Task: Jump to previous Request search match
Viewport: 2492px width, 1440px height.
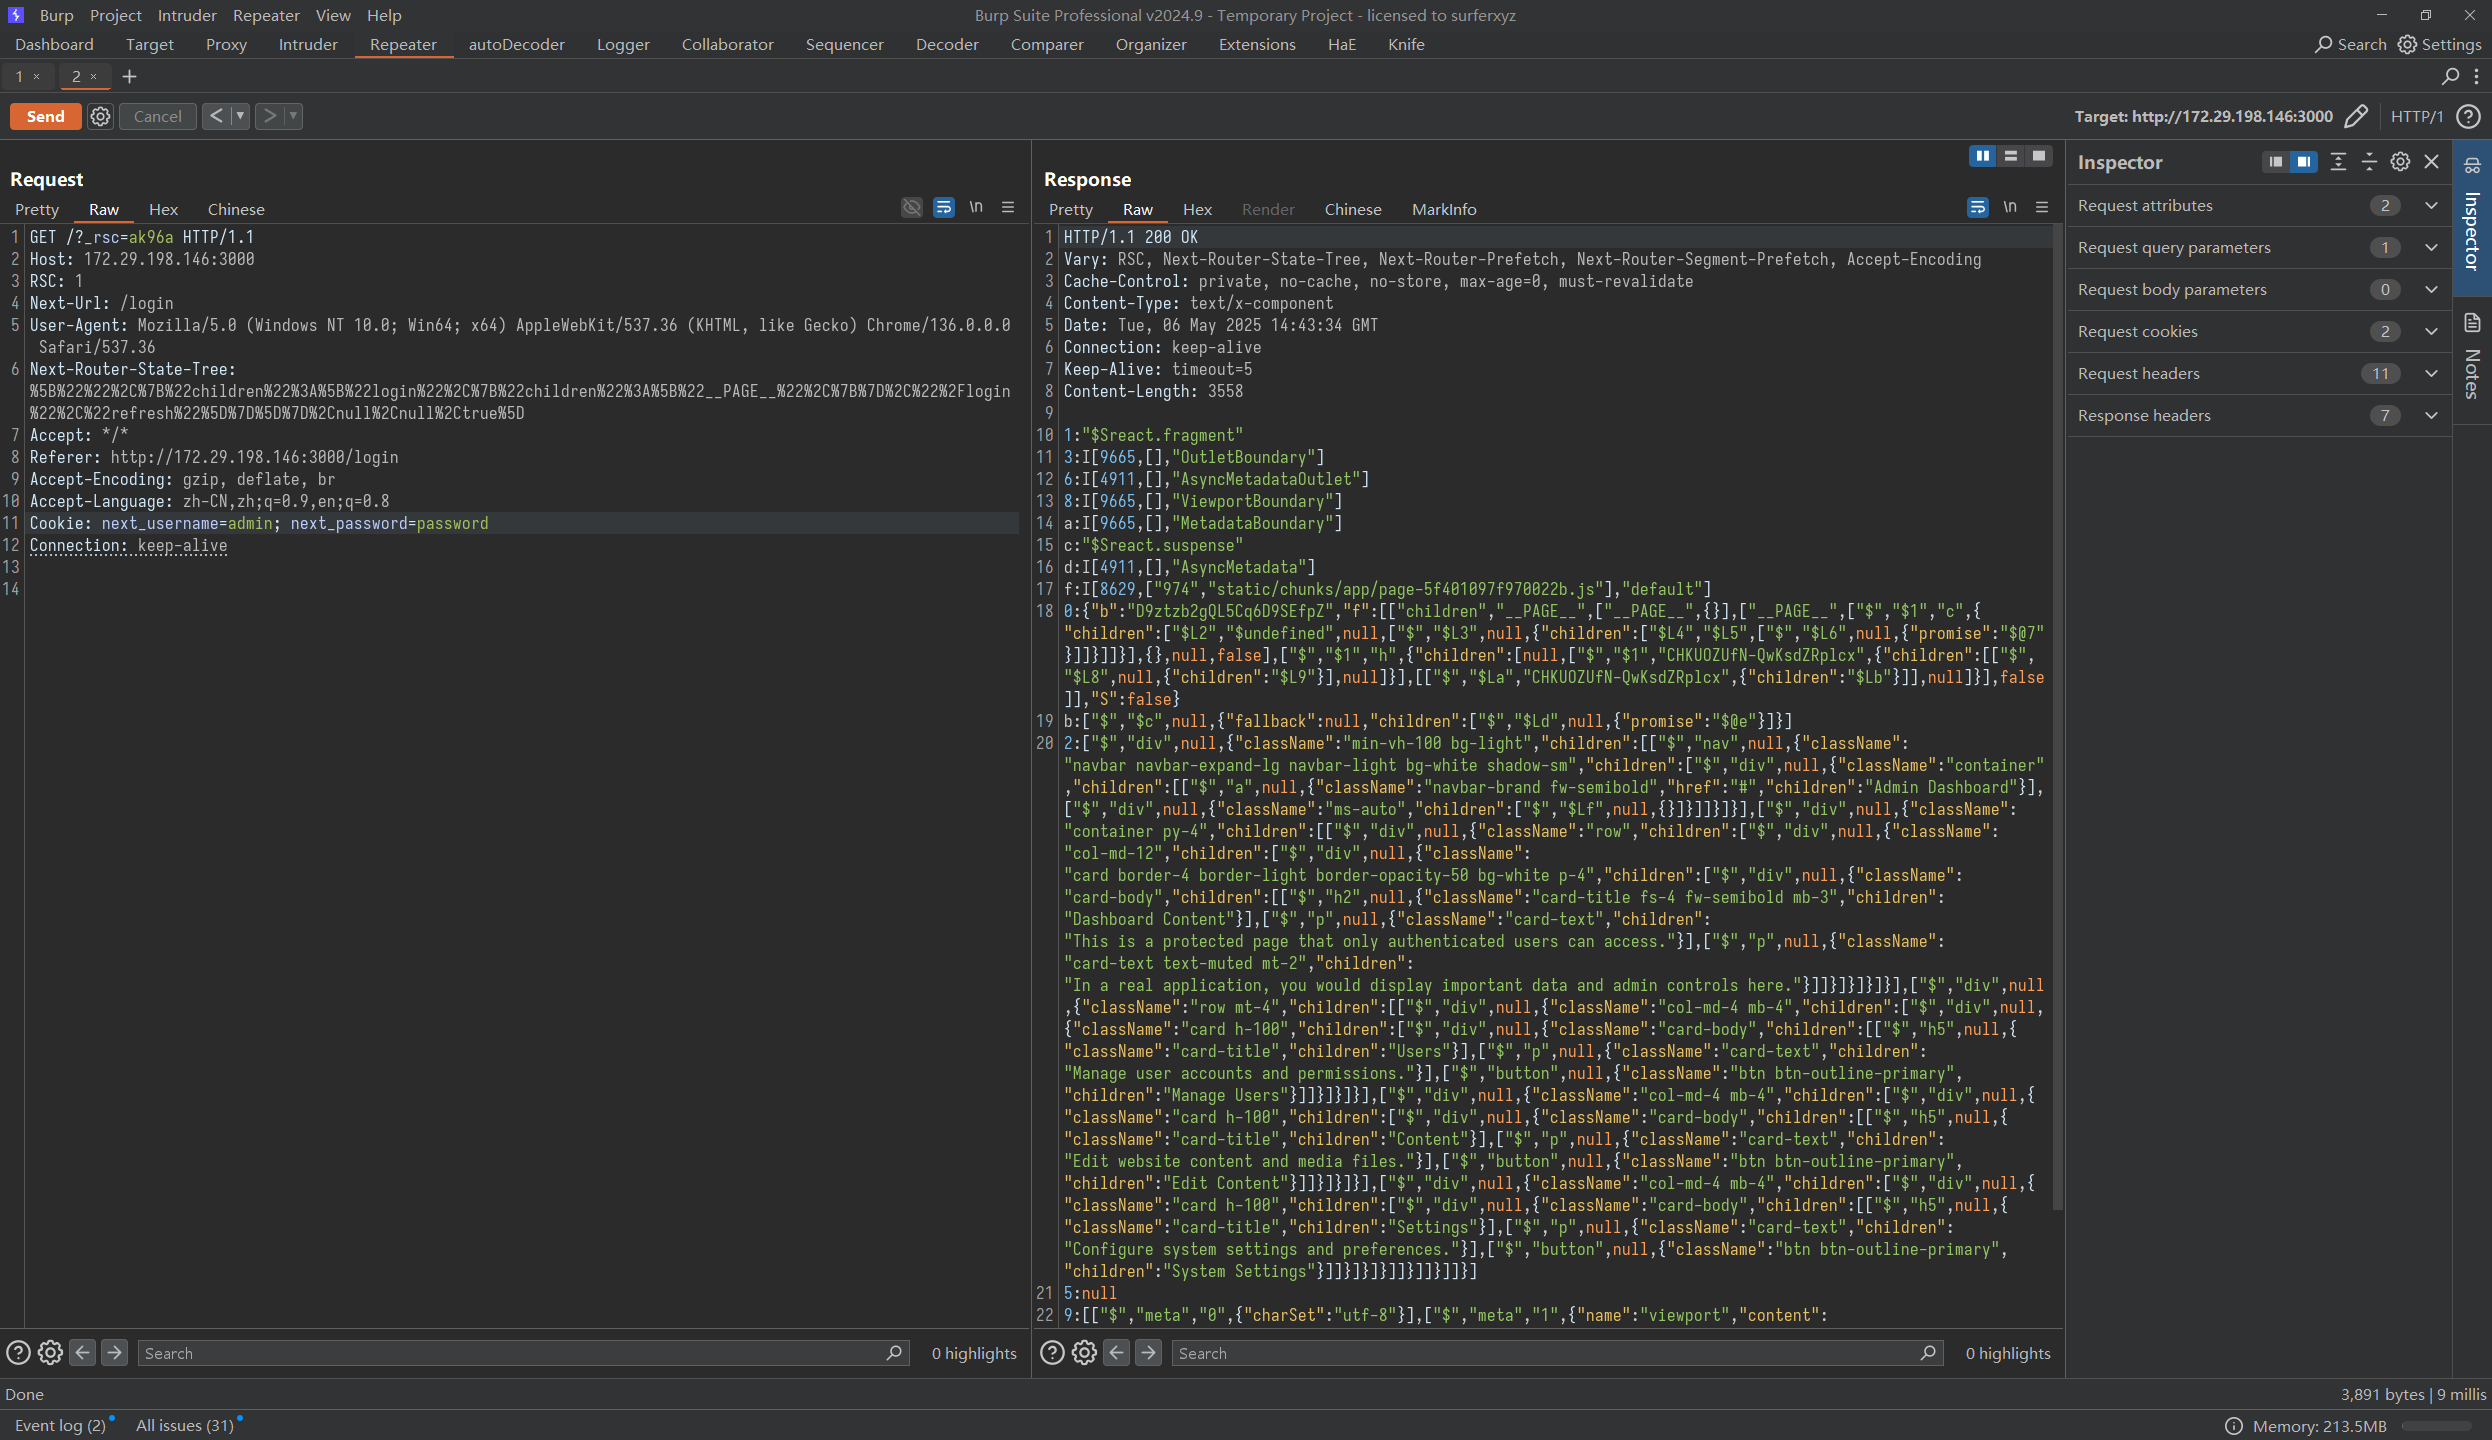Action: pos(83,1353)
